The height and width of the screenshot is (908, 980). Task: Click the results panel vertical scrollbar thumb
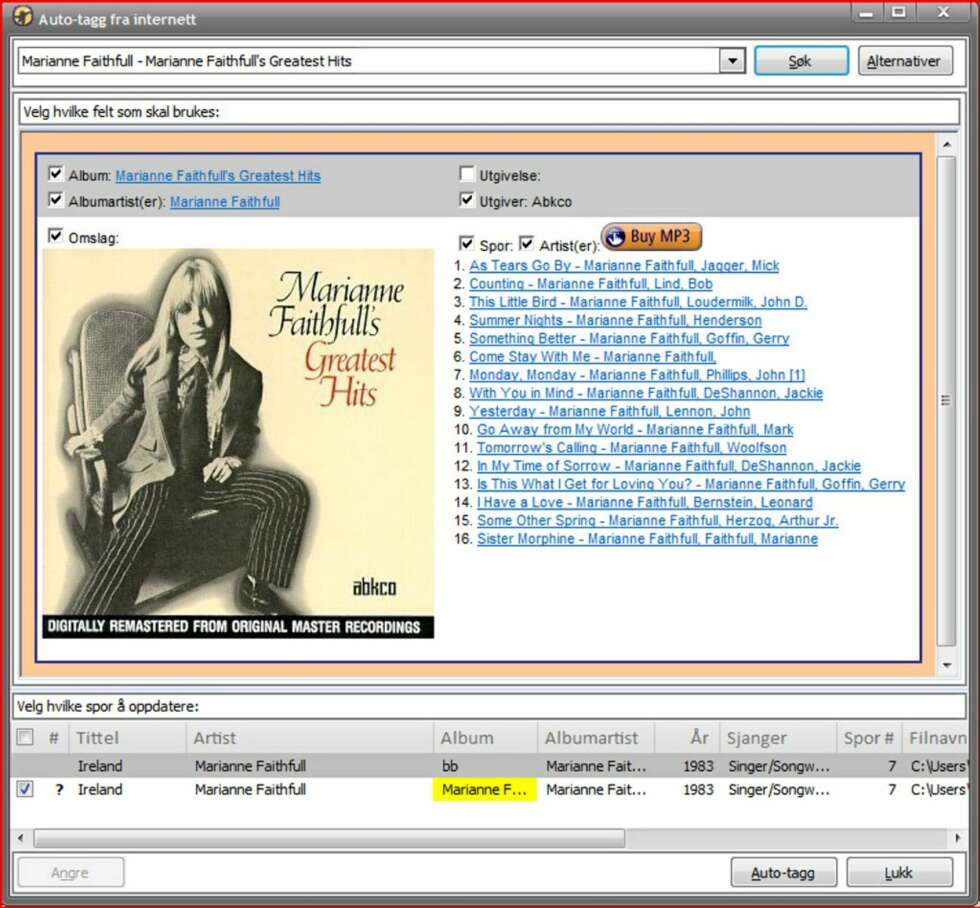(x=947, y=401)
